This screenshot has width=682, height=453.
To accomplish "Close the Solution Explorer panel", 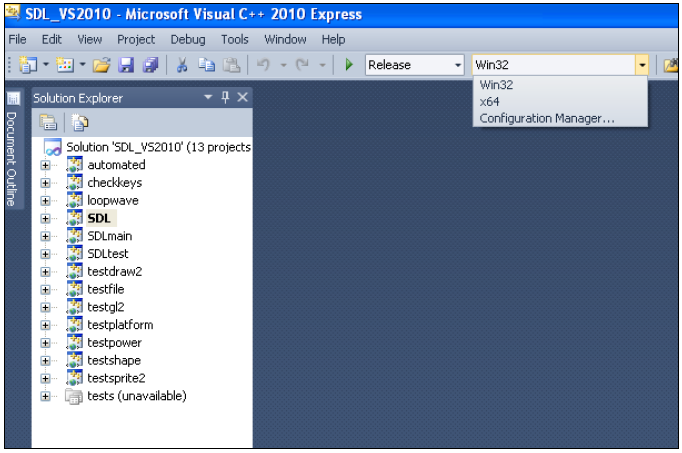I will (x=243, y=97).
